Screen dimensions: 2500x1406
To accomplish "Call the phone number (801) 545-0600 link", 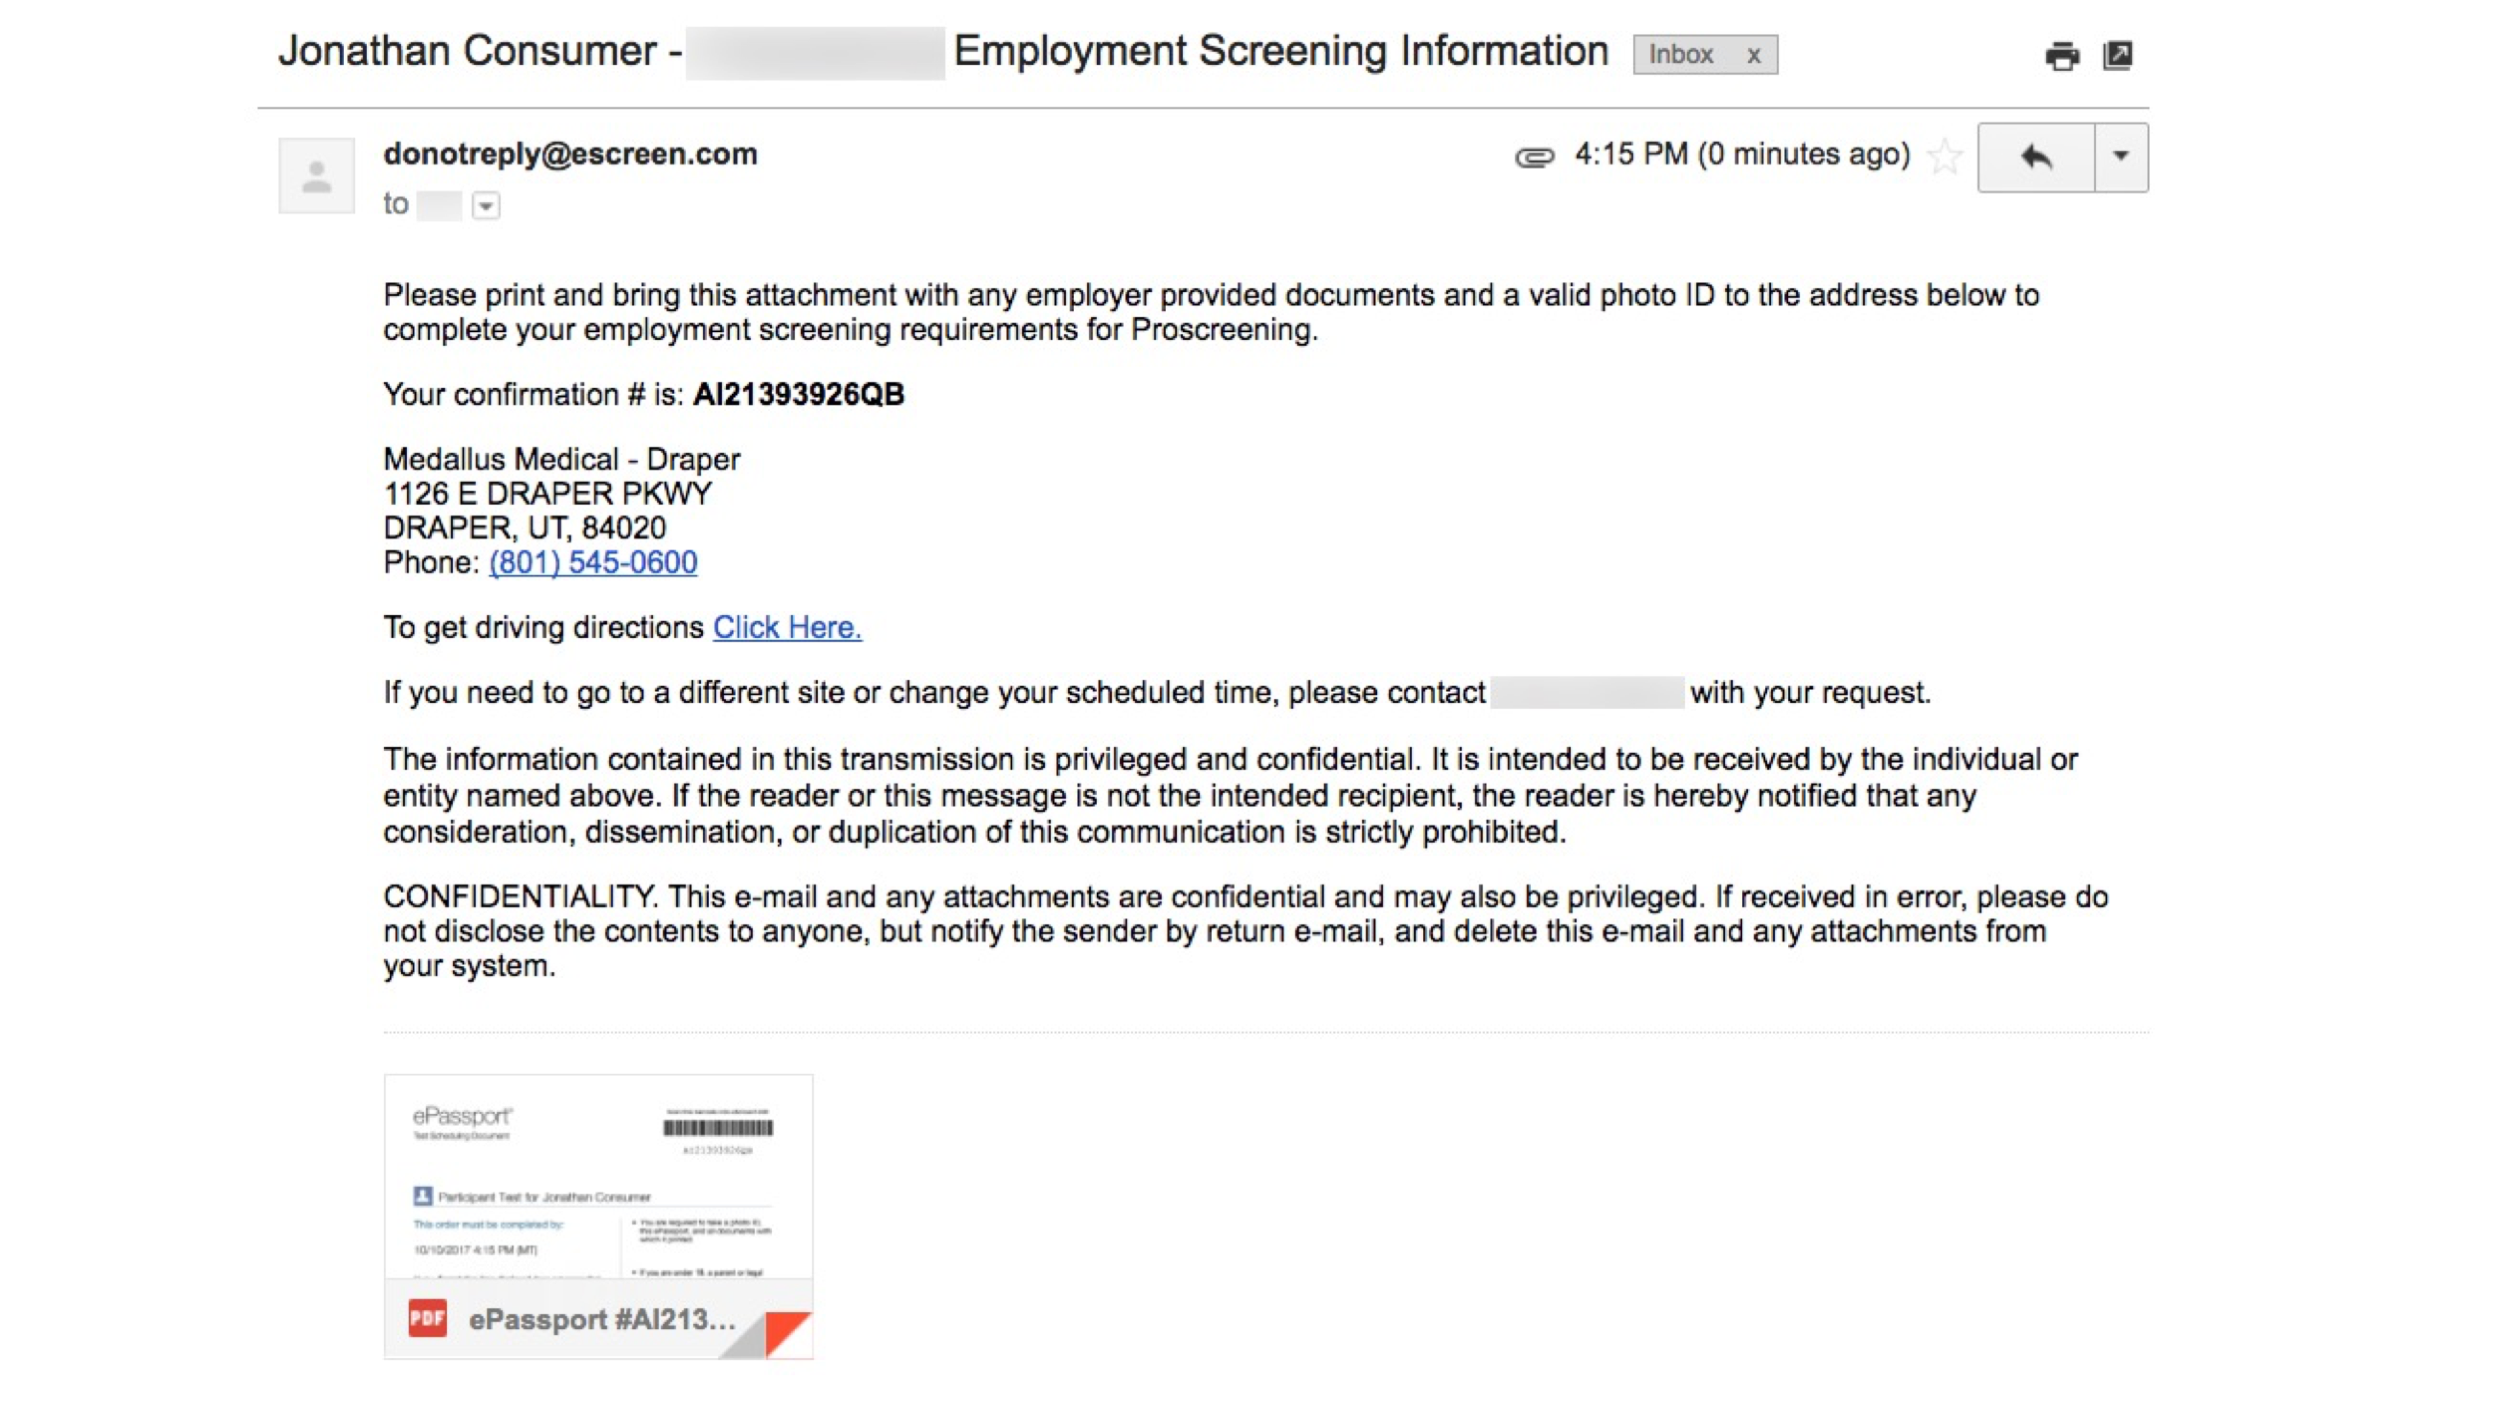I will coord(593,563).
